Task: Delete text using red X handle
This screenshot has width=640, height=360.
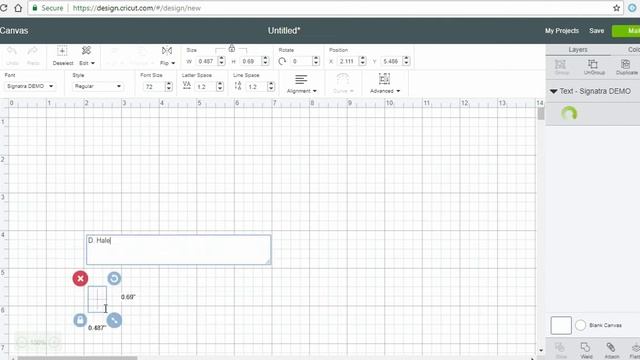Action: click(80, 278)
